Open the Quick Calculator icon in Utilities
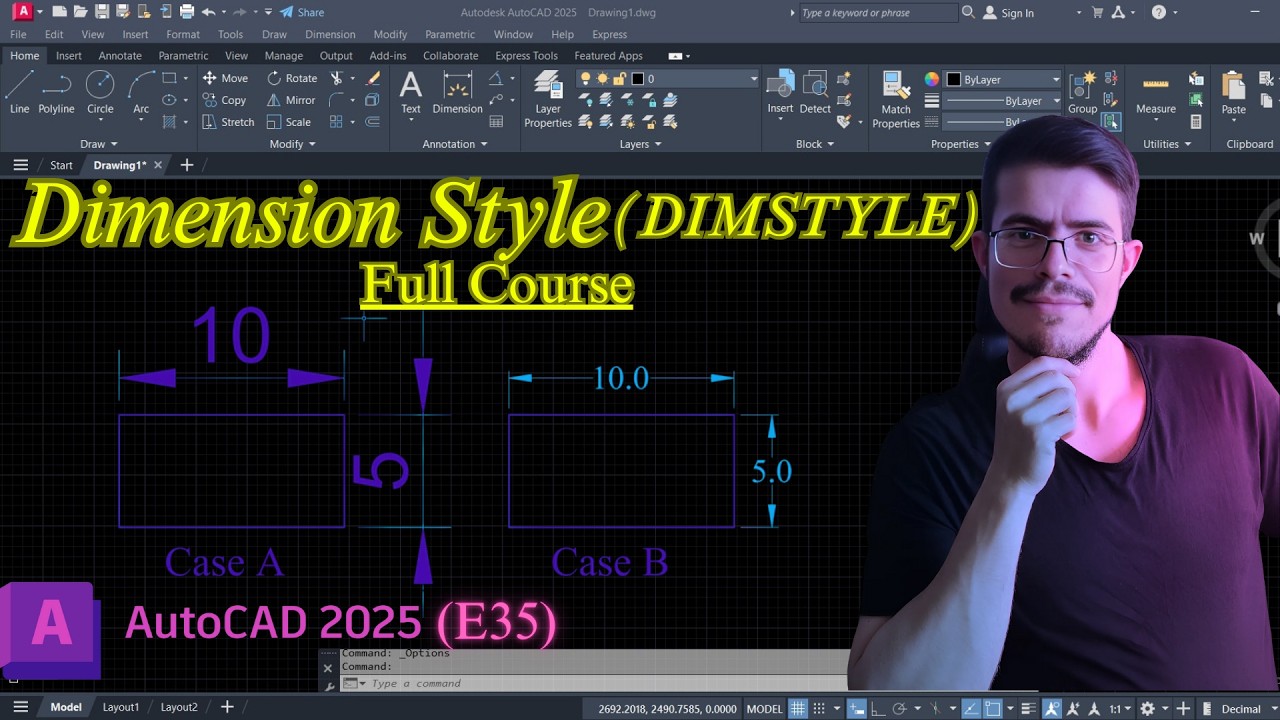This screenshot has width=1280, height=720. (1196, 122)
